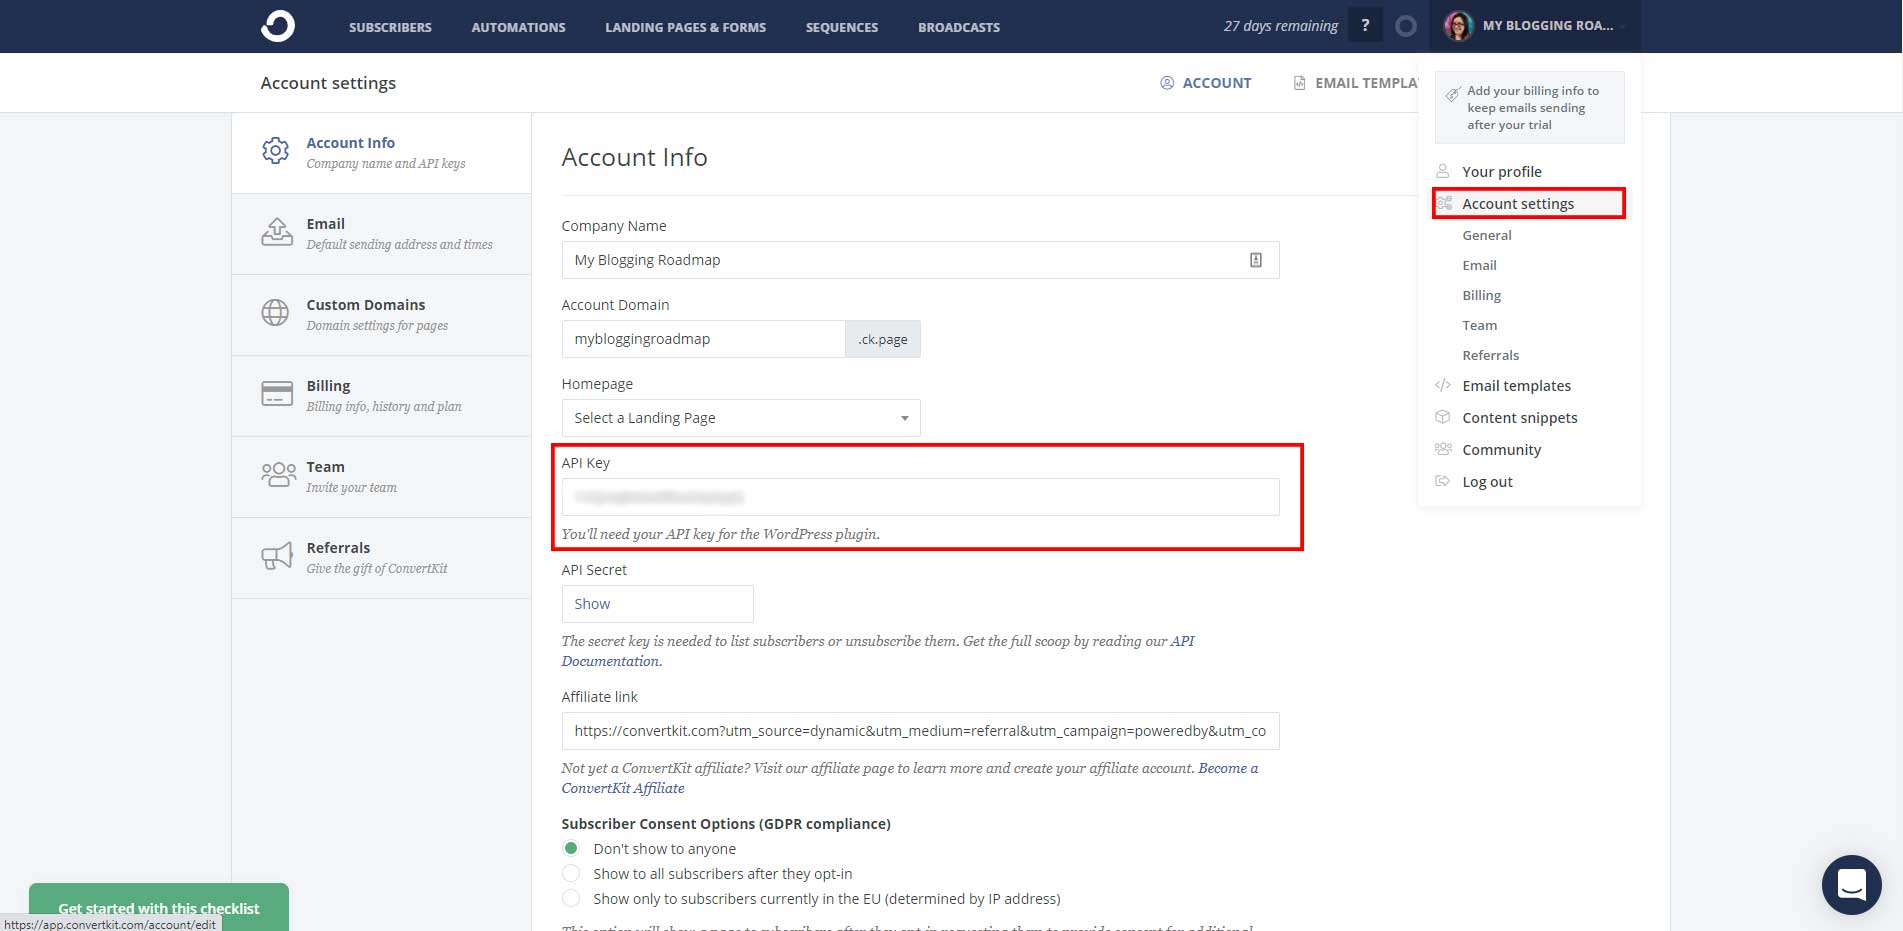Click the Email upload tray icon
Screen dimensions: 1903x931
(276, 232)
